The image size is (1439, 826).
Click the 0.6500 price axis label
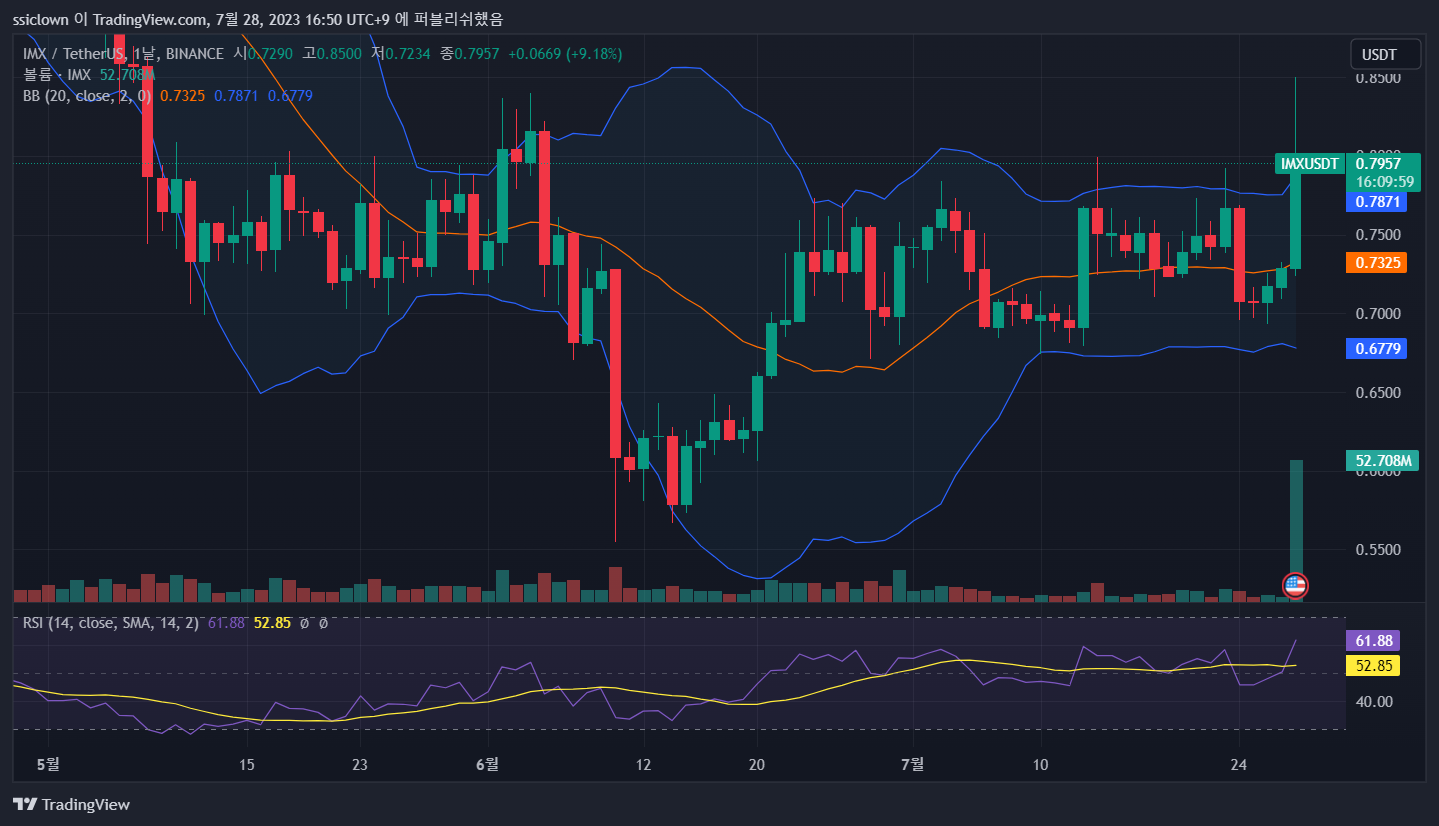(x=1378, y=393)
